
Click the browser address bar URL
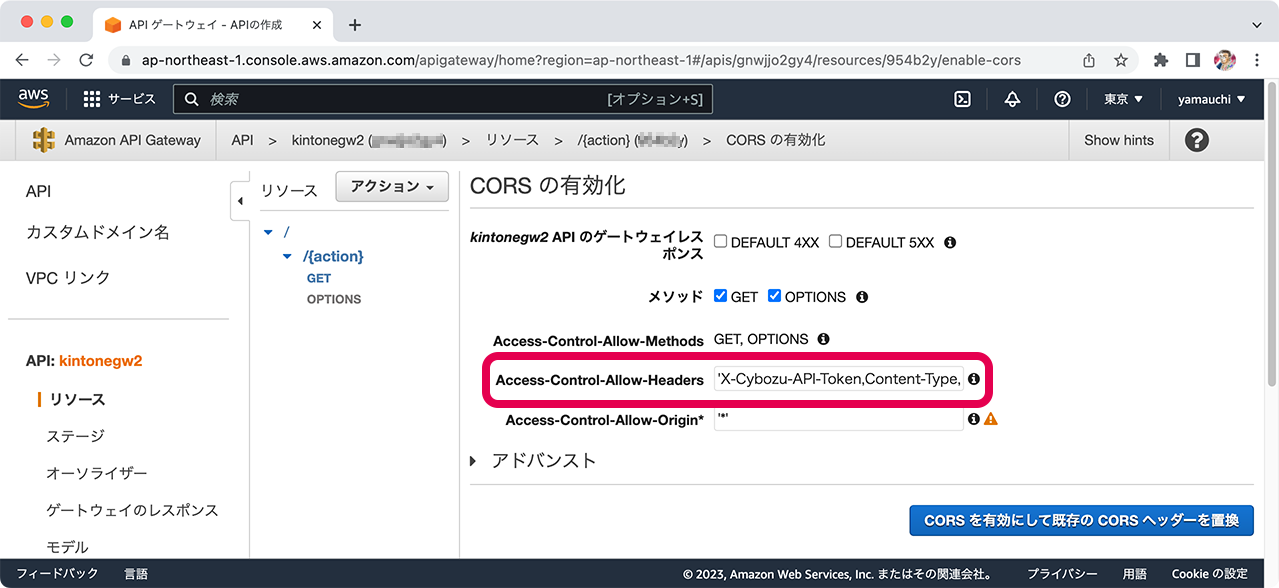[581, 60]
